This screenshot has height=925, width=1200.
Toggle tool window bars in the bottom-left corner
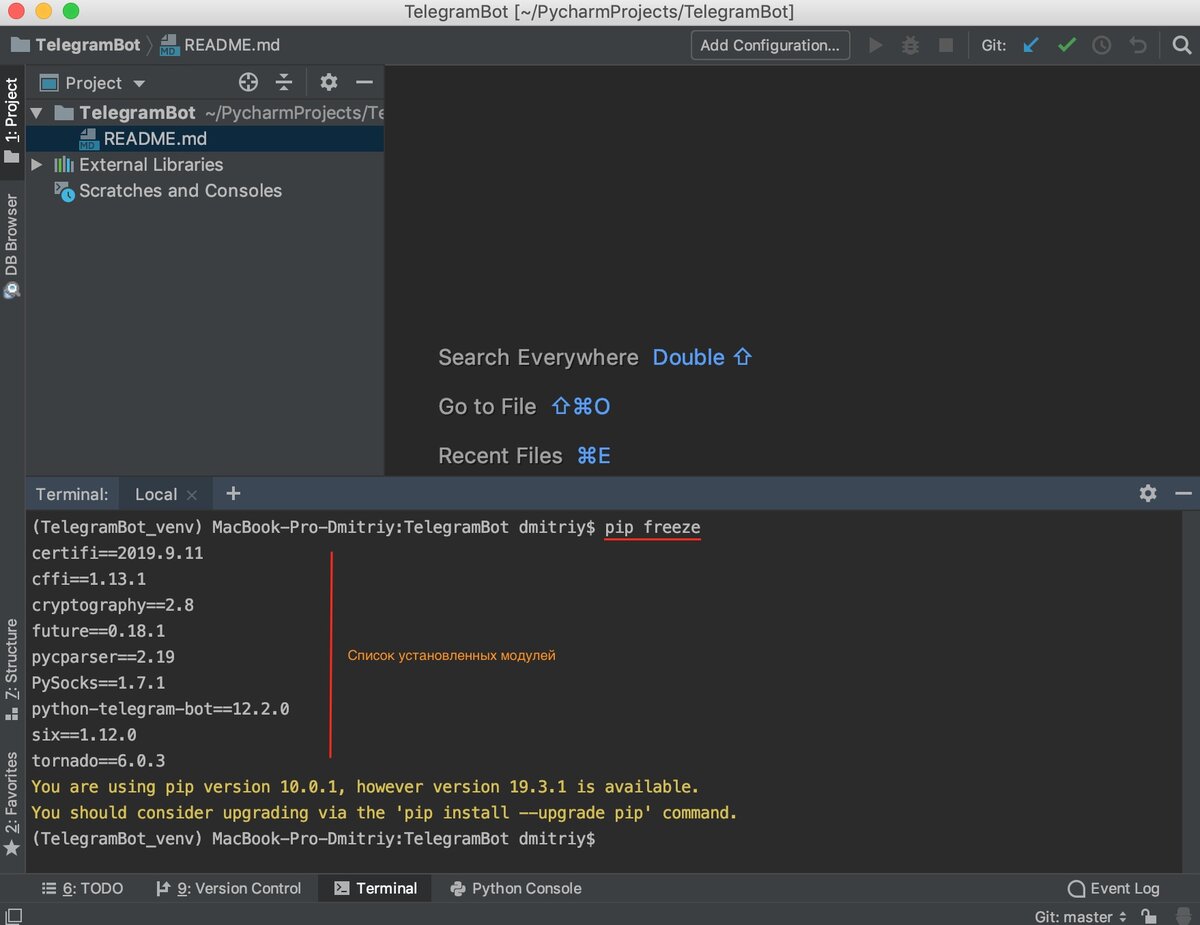13,915
